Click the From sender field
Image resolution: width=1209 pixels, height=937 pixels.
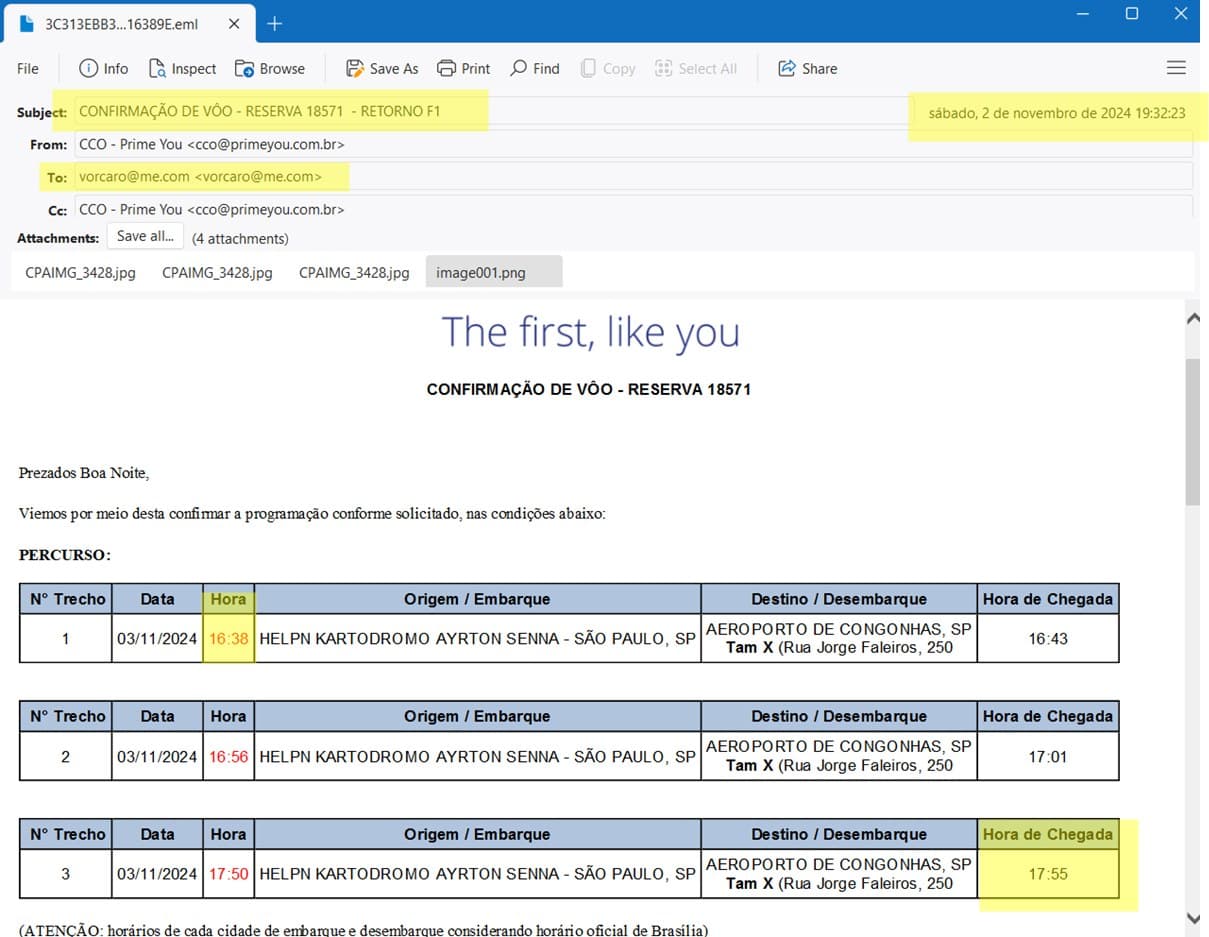pyautogui.click(x=212, y=144)
